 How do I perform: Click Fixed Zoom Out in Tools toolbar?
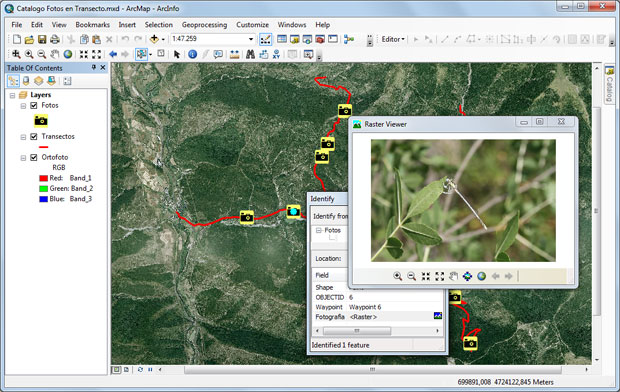(96, 54)
